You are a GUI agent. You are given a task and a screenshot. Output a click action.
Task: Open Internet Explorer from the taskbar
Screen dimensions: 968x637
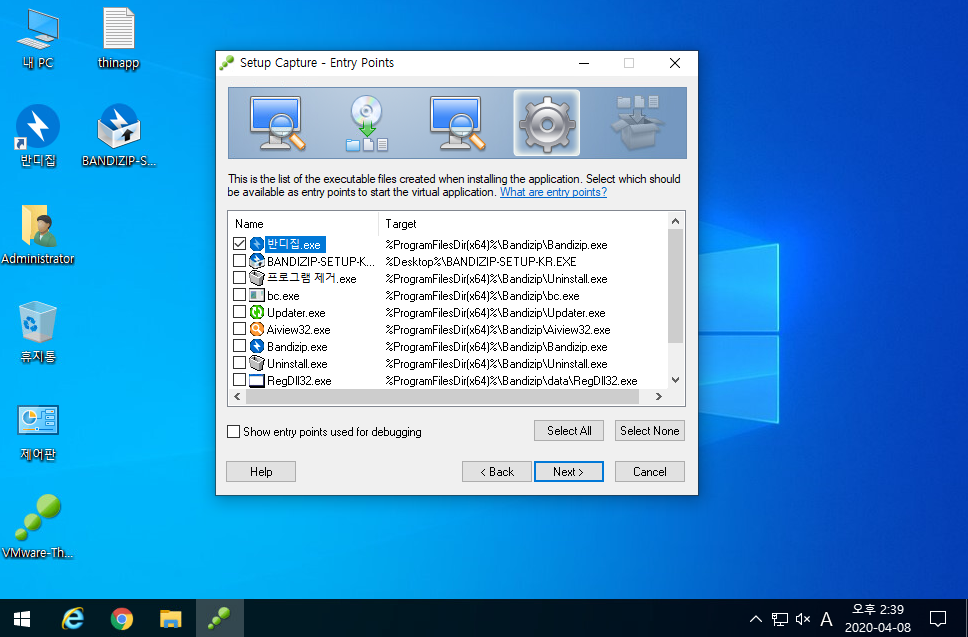click(73, 618)
